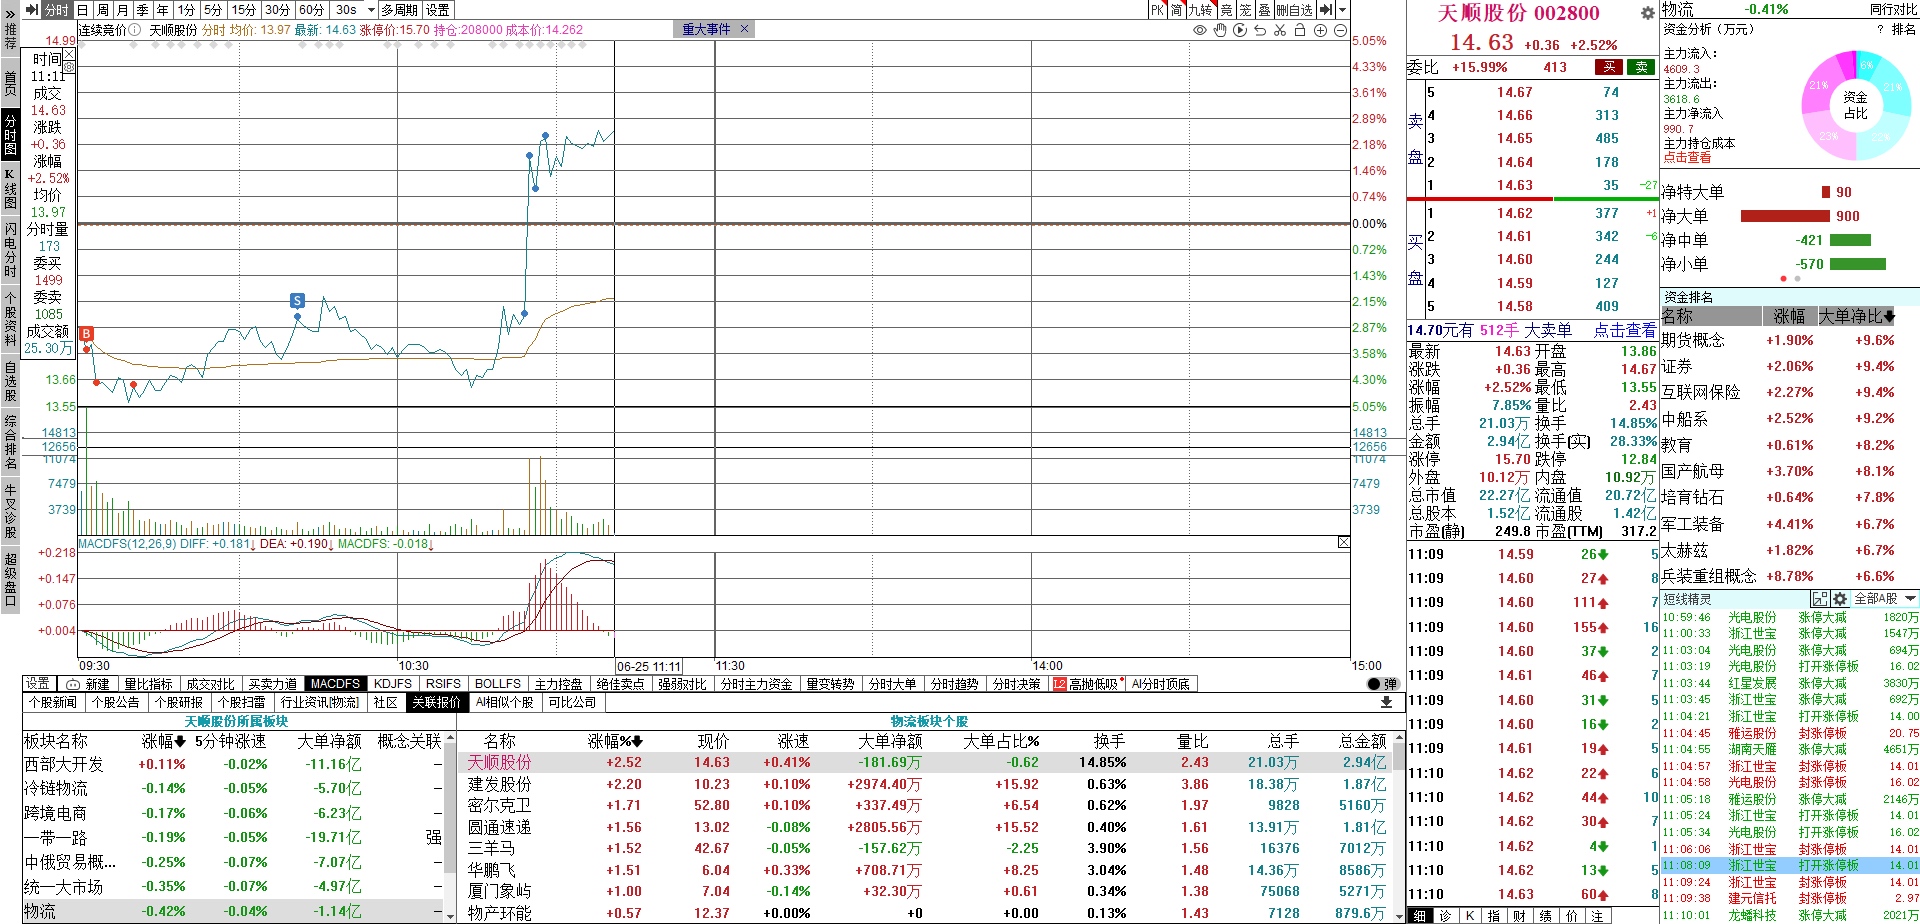Click the download arrow icon in the bottom panel
The width and height of the screenshot is (1920, 924).
click(x=1386, y=702)
